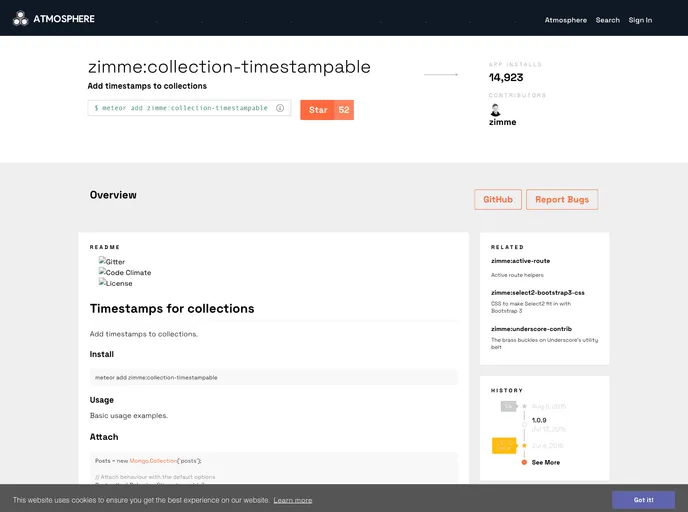Viewport: 688px width, 512px height.
Task: Click the Install heading in README
Action: [x=102, y=354]
